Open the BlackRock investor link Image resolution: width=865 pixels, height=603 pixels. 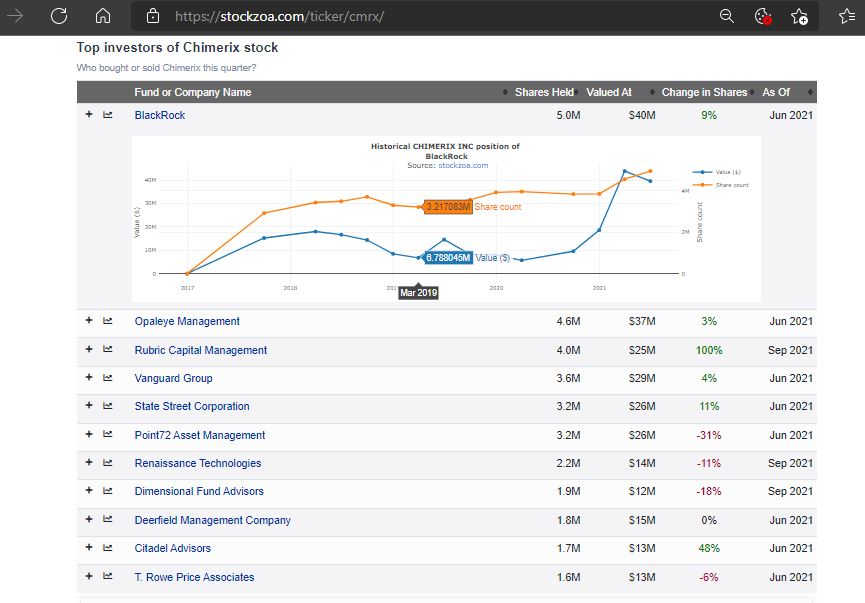[x=160, y=115]
